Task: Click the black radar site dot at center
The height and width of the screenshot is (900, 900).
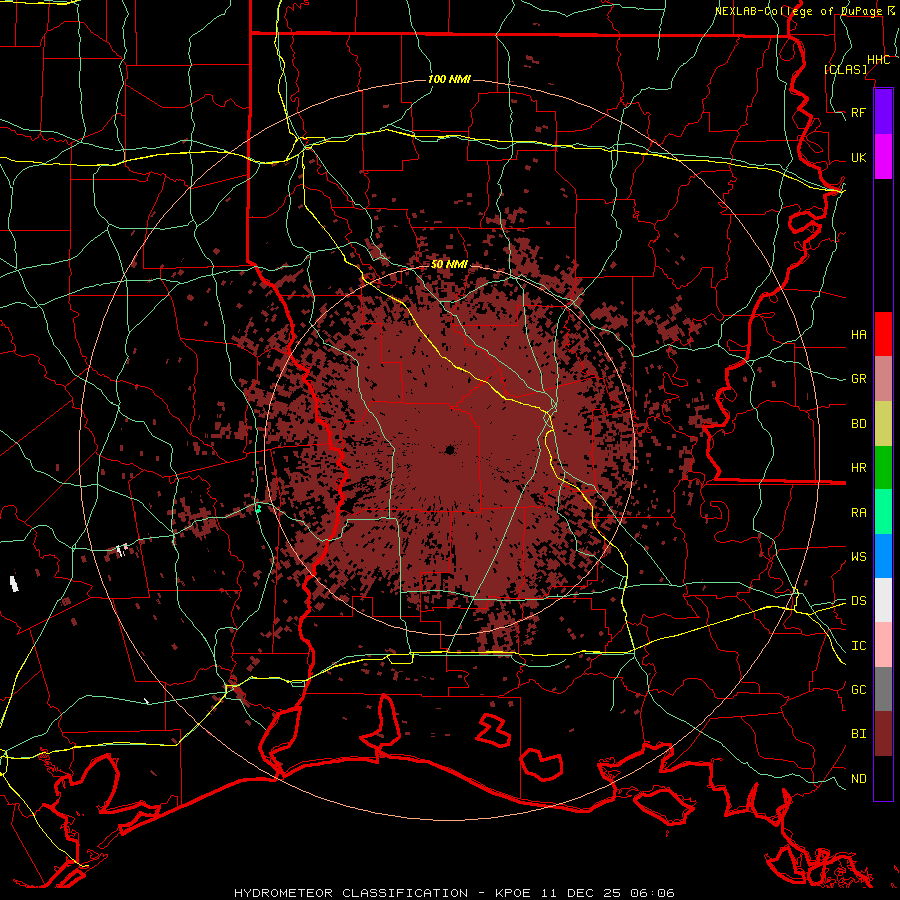Action: 450,450
